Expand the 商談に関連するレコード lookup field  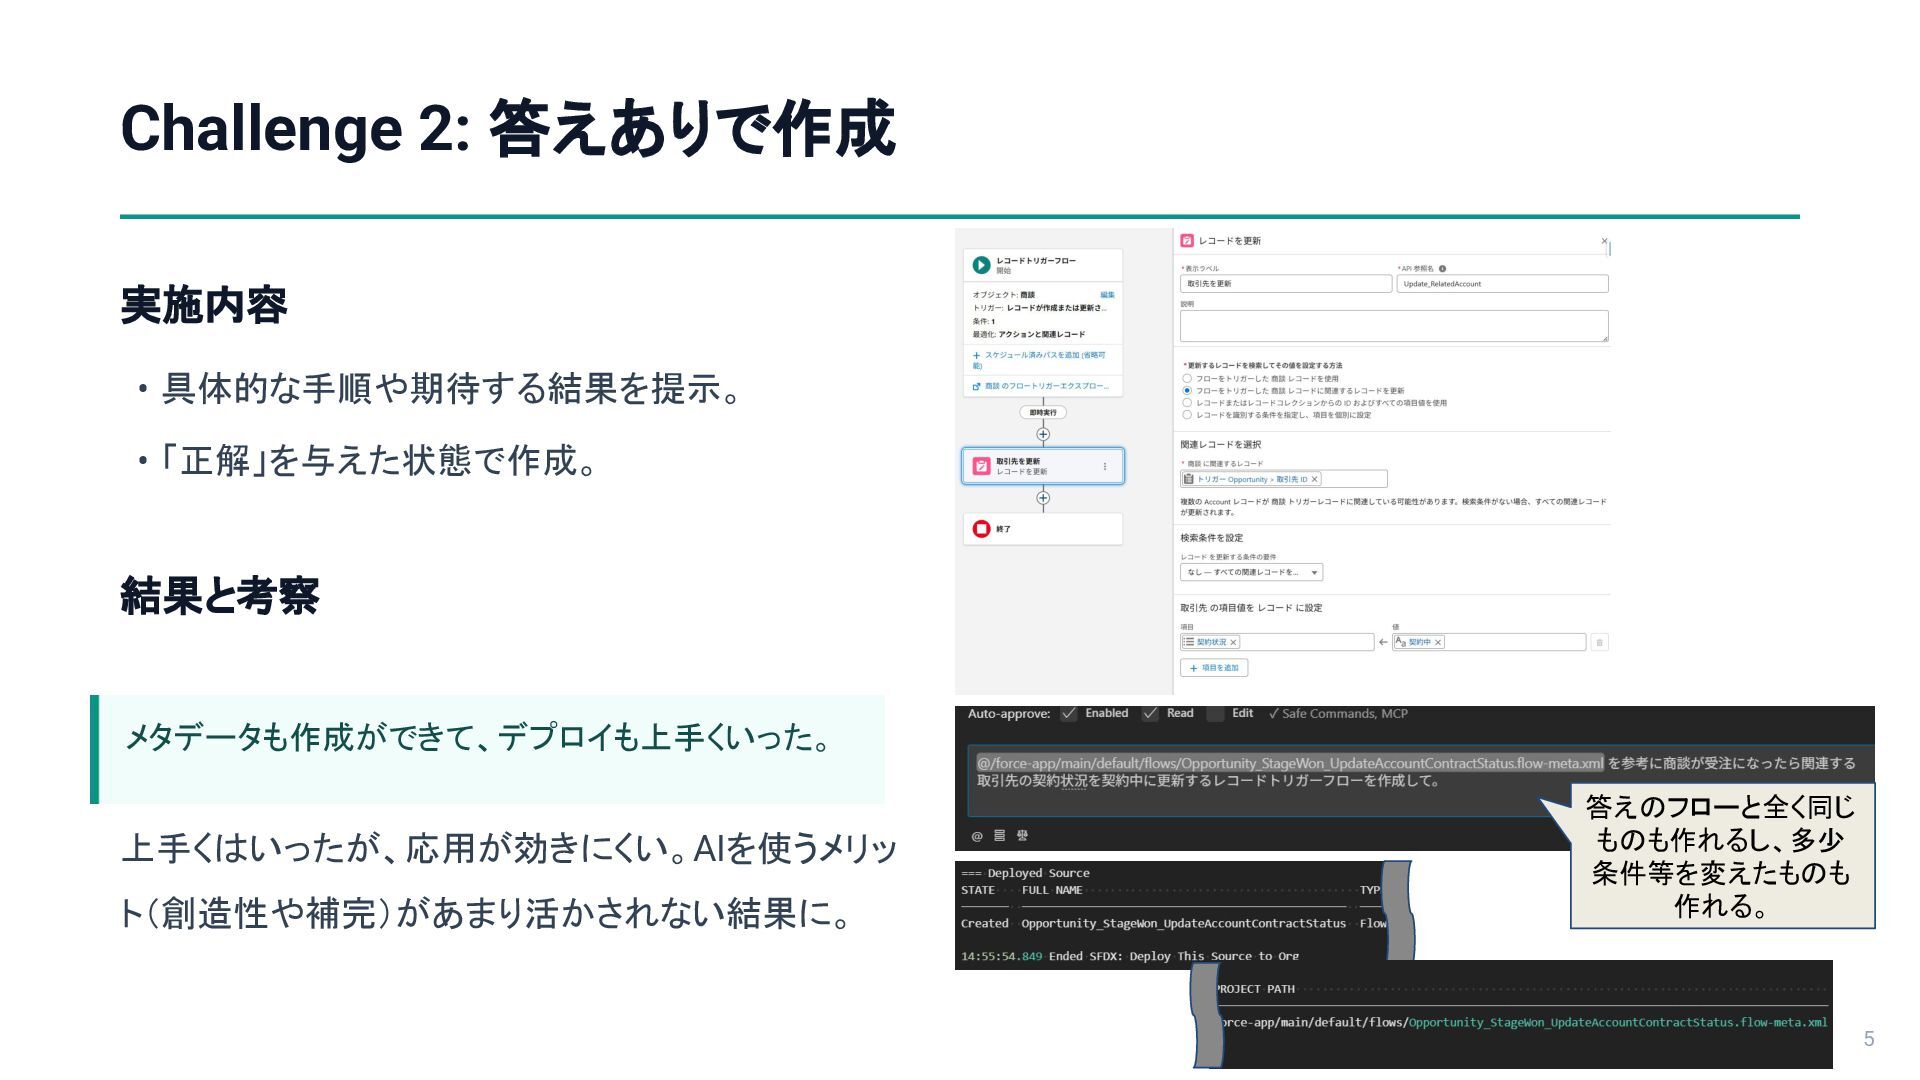(1355, 479)
